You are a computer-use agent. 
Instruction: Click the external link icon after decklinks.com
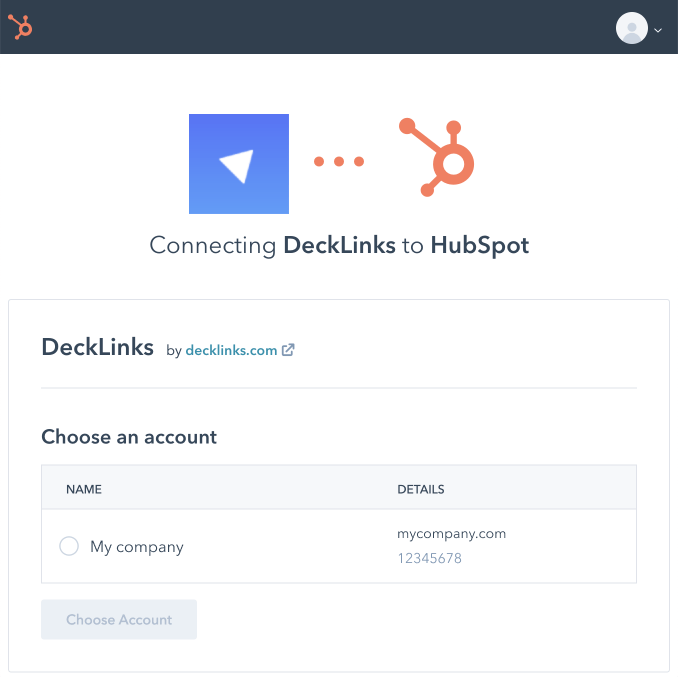click(288, 350)
